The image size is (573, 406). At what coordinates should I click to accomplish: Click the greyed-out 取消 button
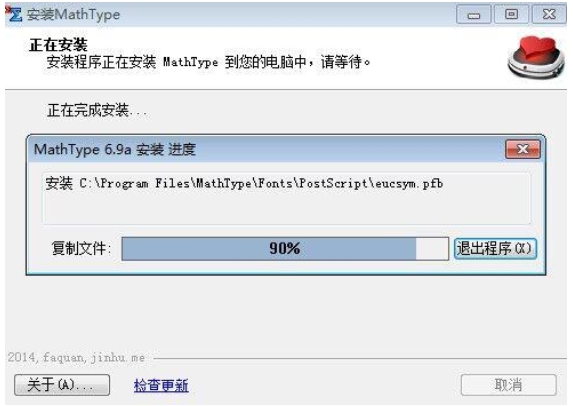508,385
